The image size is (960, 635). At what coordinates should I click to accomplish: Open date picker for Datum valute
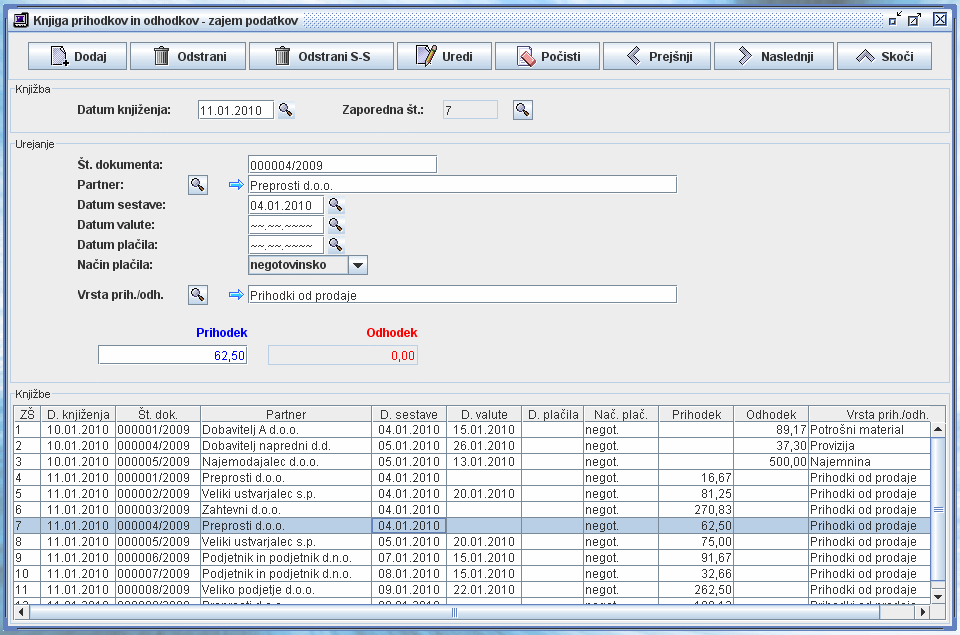[x=336, y=225]
